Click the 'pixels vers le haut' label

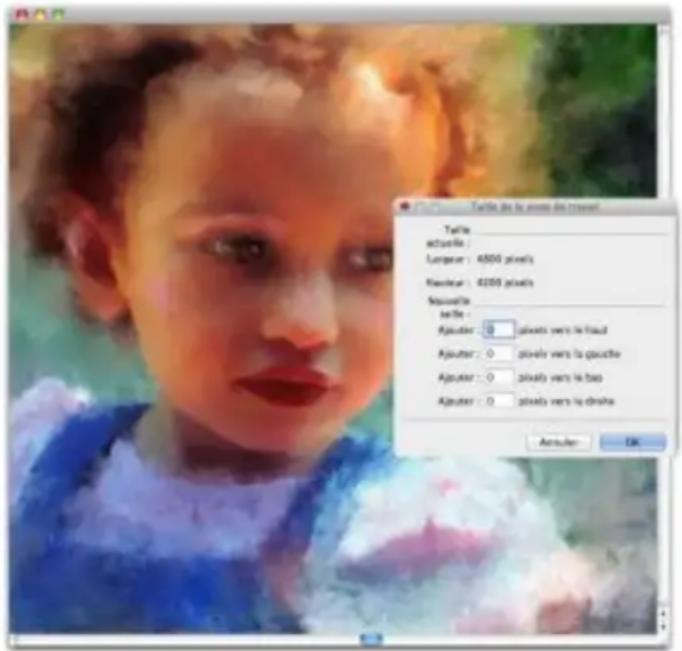point(563,331)
